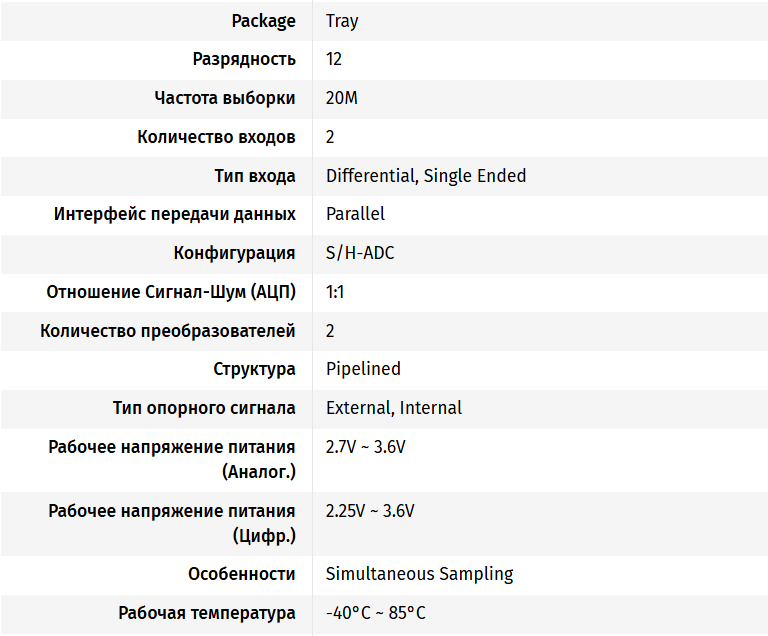Click the "Количество входов" label

216,137
